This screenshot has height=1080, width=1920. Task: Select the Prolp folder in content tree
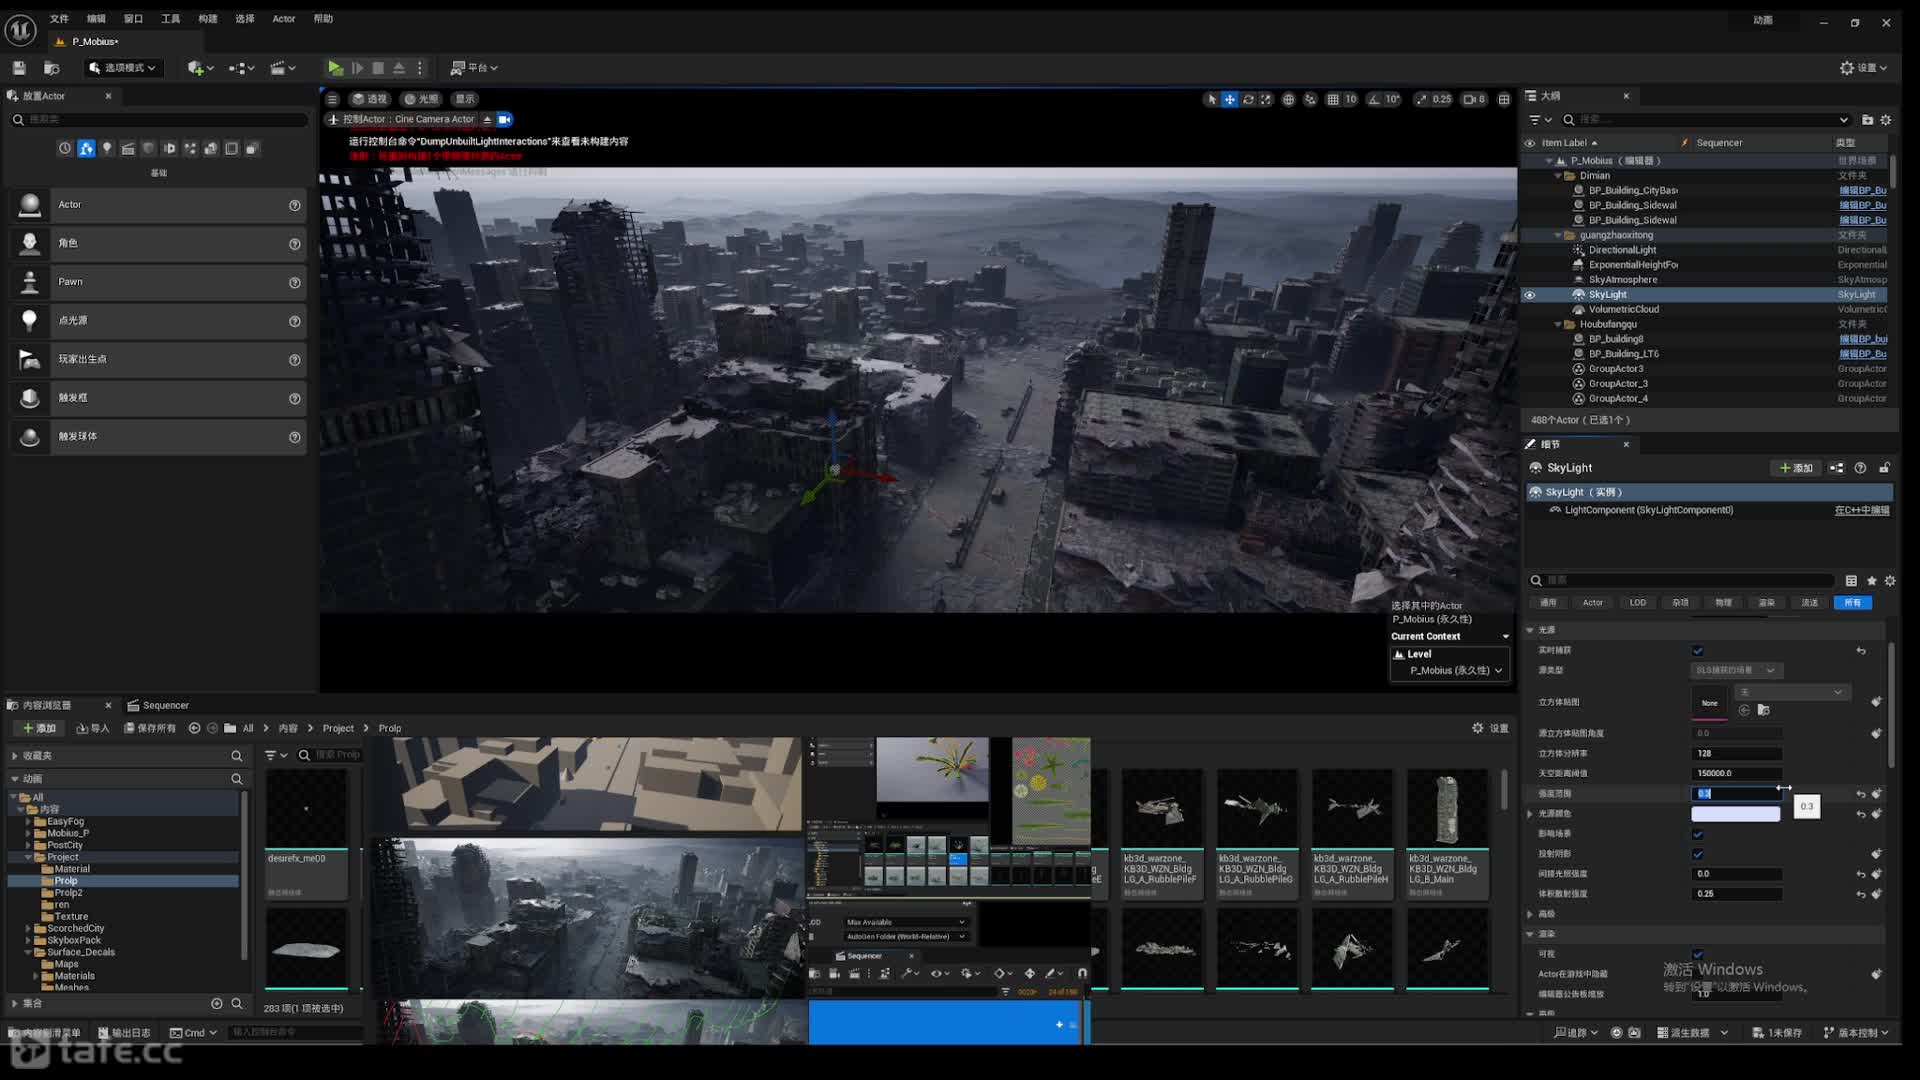pyautogui.click(x=67, y=882)
